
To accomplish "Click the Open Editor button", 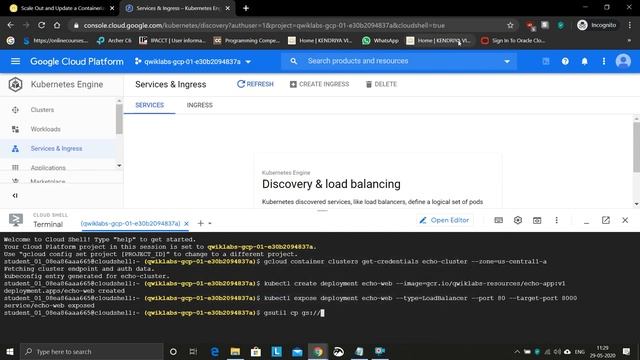I will point(444,220).
